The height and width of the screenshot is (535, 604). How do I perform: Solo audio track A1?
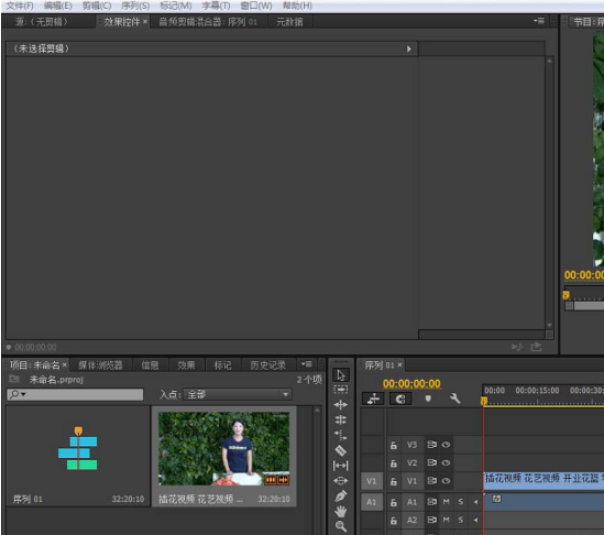pyautogui.click(x=460, y=501)
